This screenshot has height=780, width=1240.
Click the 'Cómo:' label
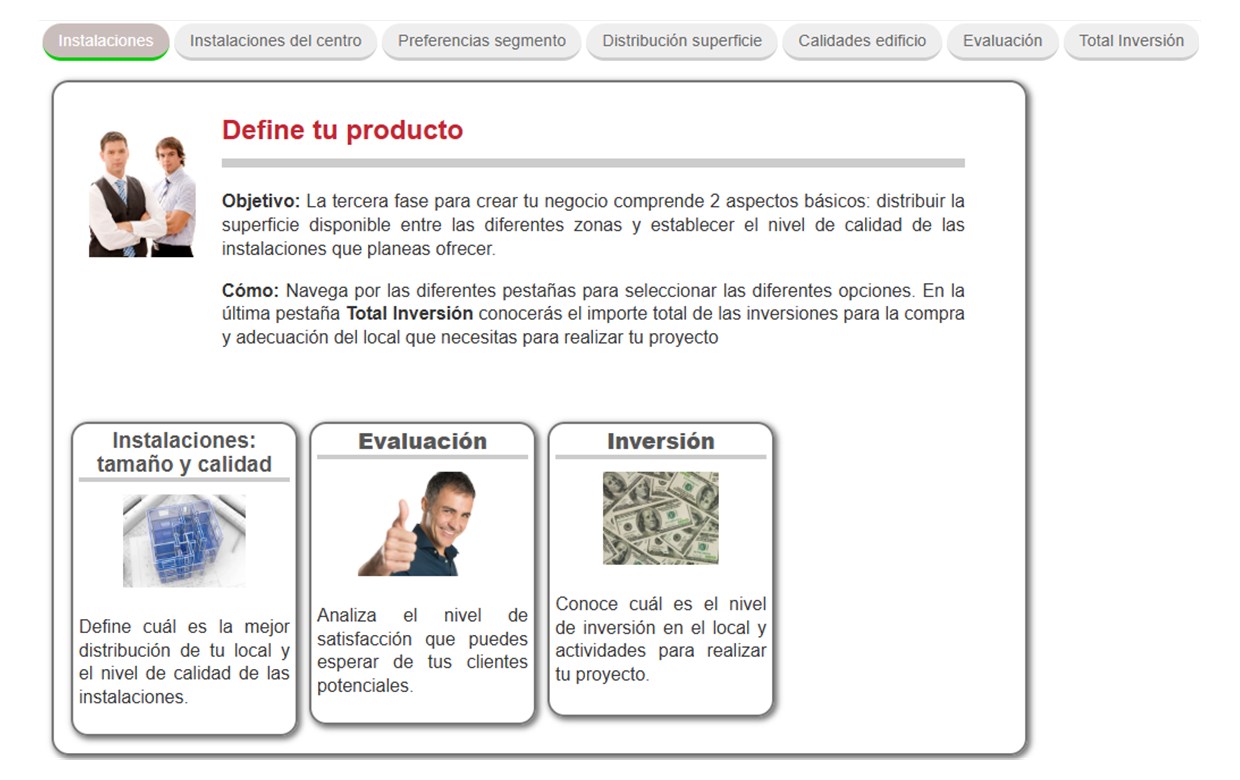(x=250, y=291)
